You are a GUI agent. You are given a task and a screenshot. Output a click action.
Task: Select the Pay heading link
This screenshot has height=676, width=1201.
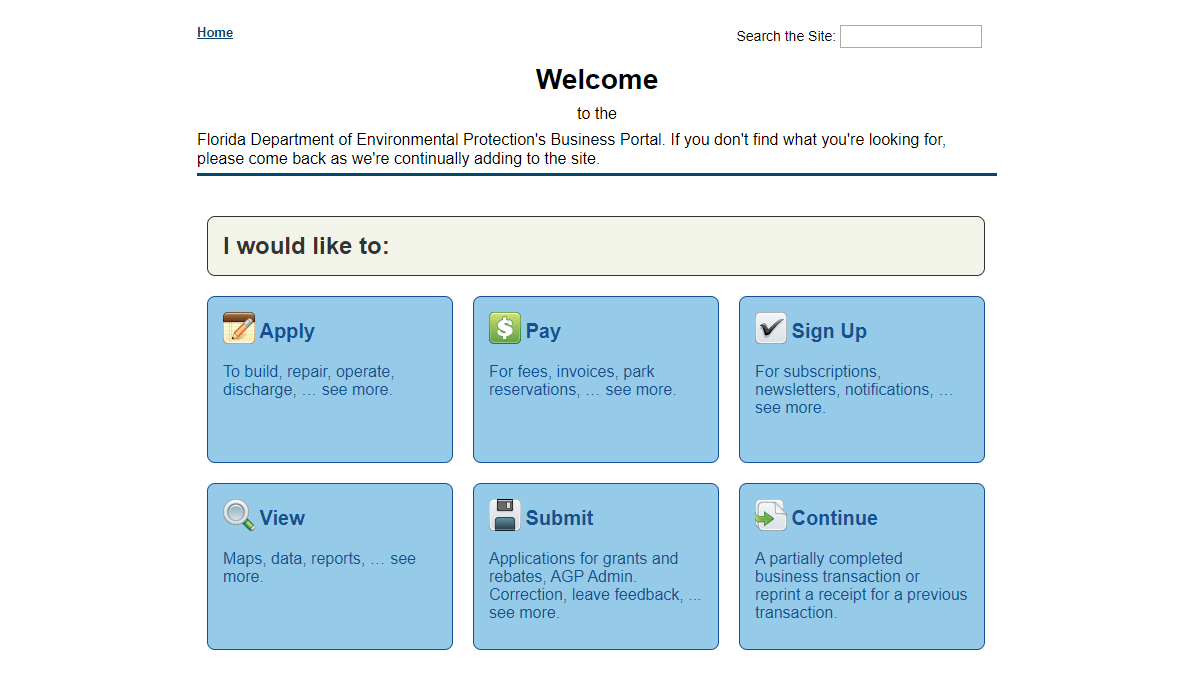543,331
